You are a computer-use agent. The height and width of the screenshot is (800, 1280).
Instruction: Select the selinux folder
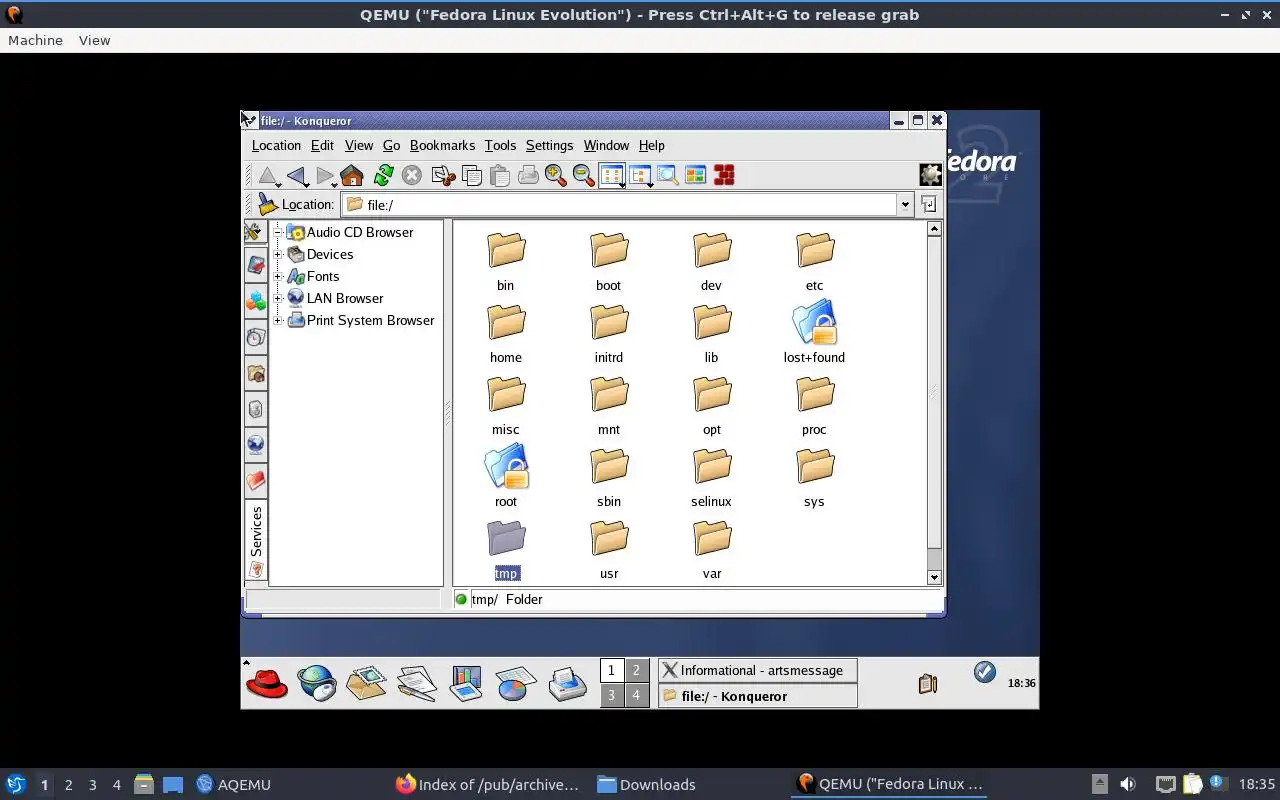[x=711, y=477]
